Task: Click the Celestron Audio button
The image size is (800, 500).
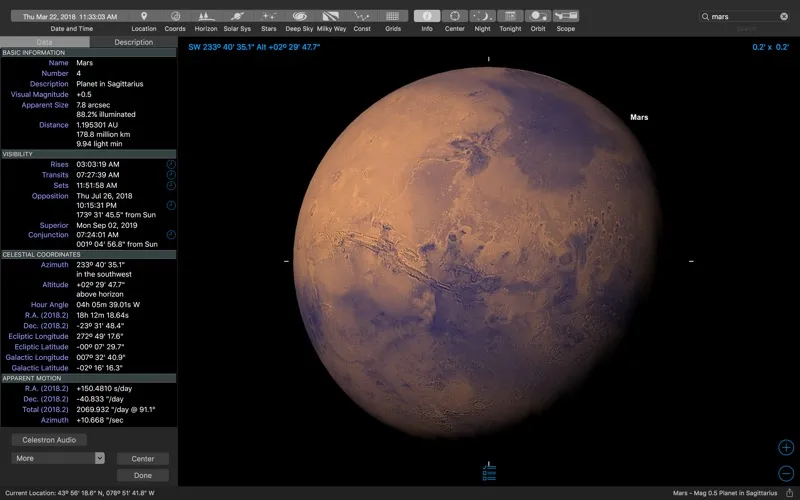Action: click(x=49, y=440)
